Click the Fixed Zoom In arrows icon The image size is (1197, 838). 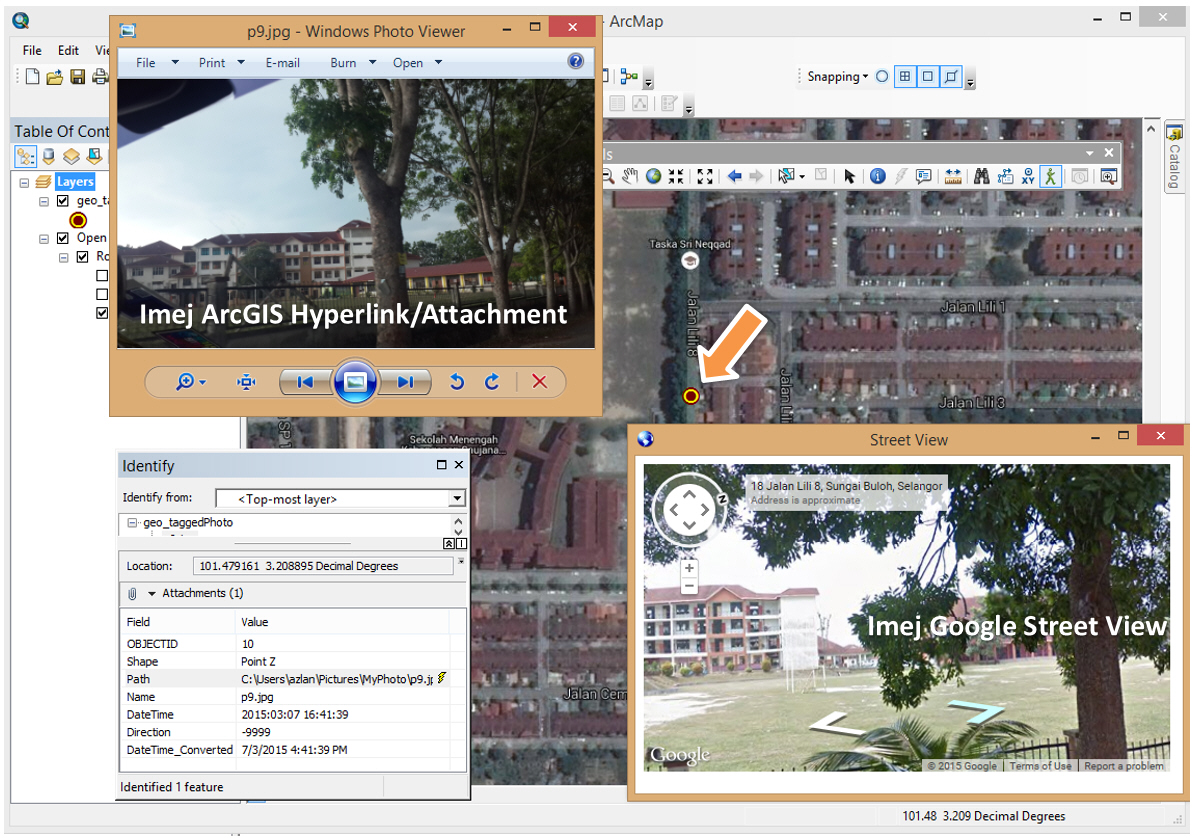coord(676,176)
